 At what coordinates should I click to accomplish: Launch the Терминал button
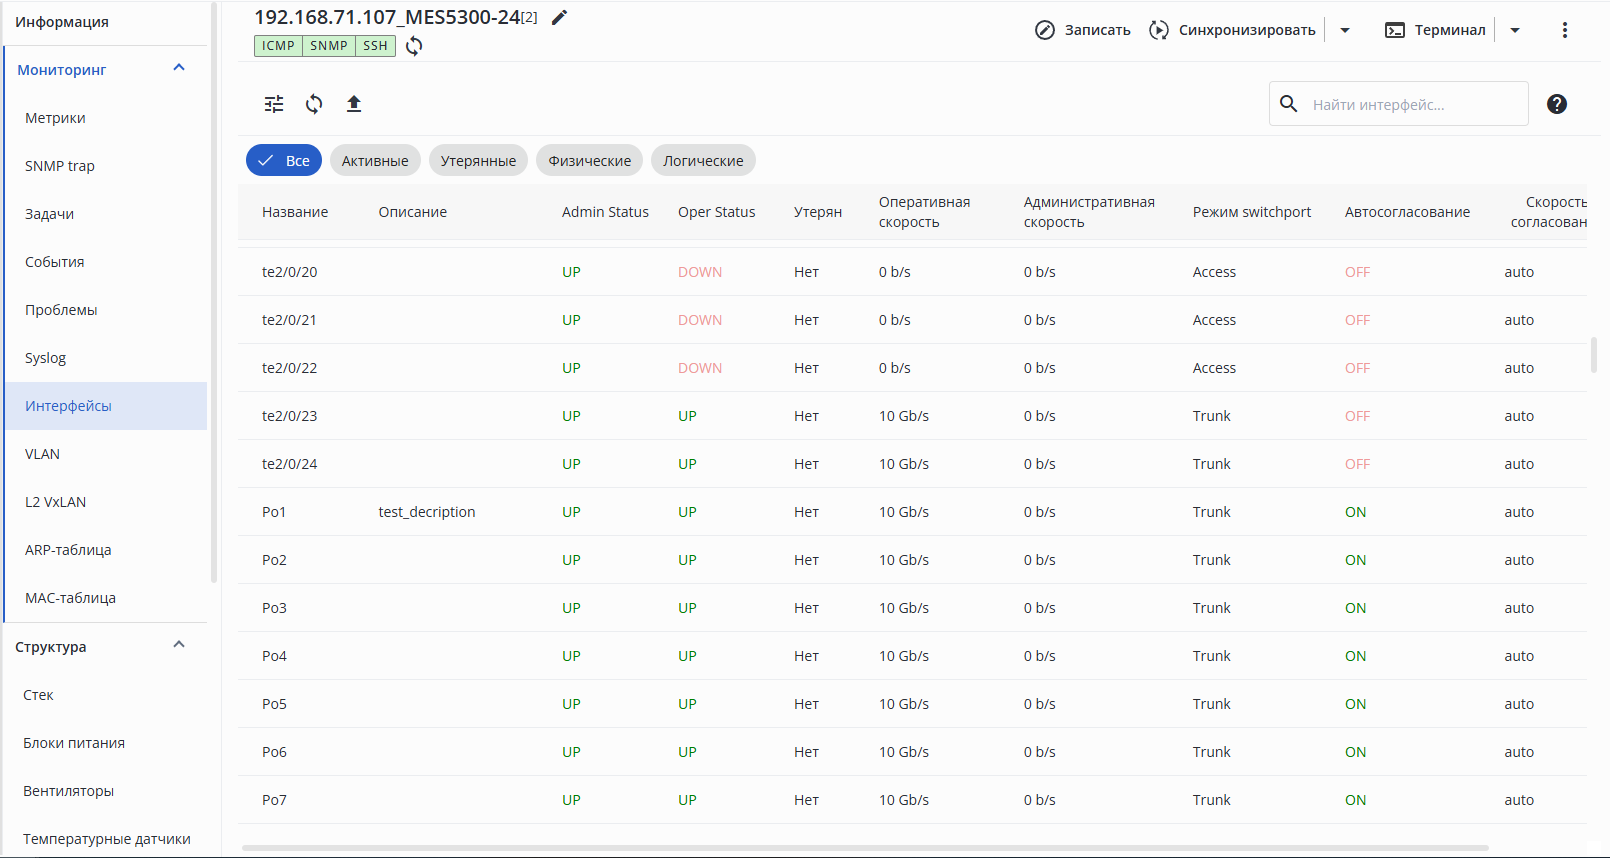(1436, 30)
